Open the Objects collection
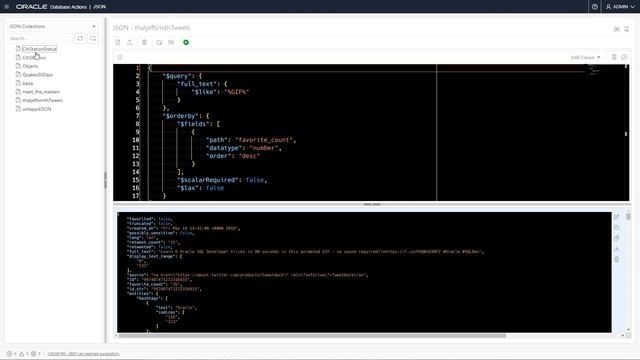 [30, 66]
